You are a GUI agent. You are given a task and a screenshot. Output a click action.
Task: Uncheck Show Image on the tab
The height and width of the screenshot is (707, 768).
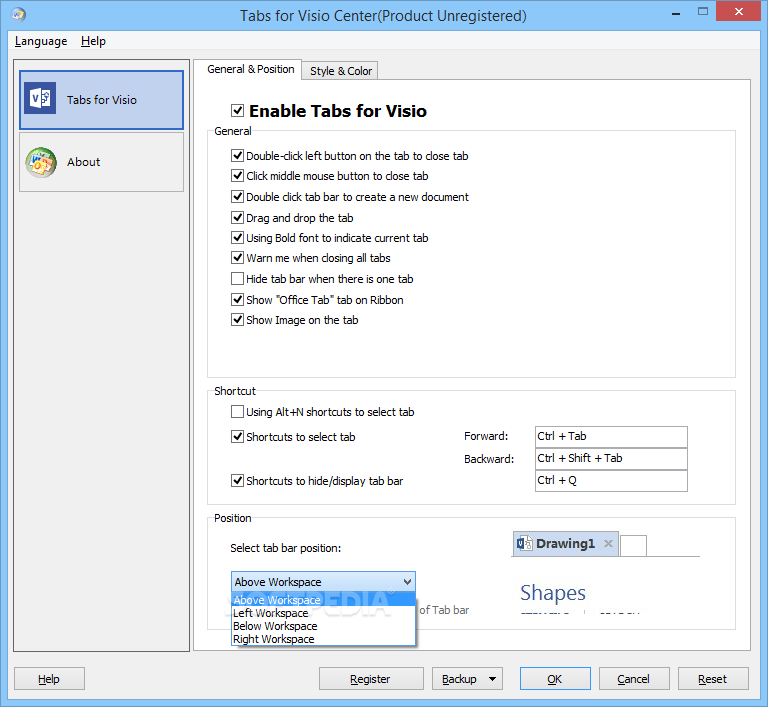(238, 320)
